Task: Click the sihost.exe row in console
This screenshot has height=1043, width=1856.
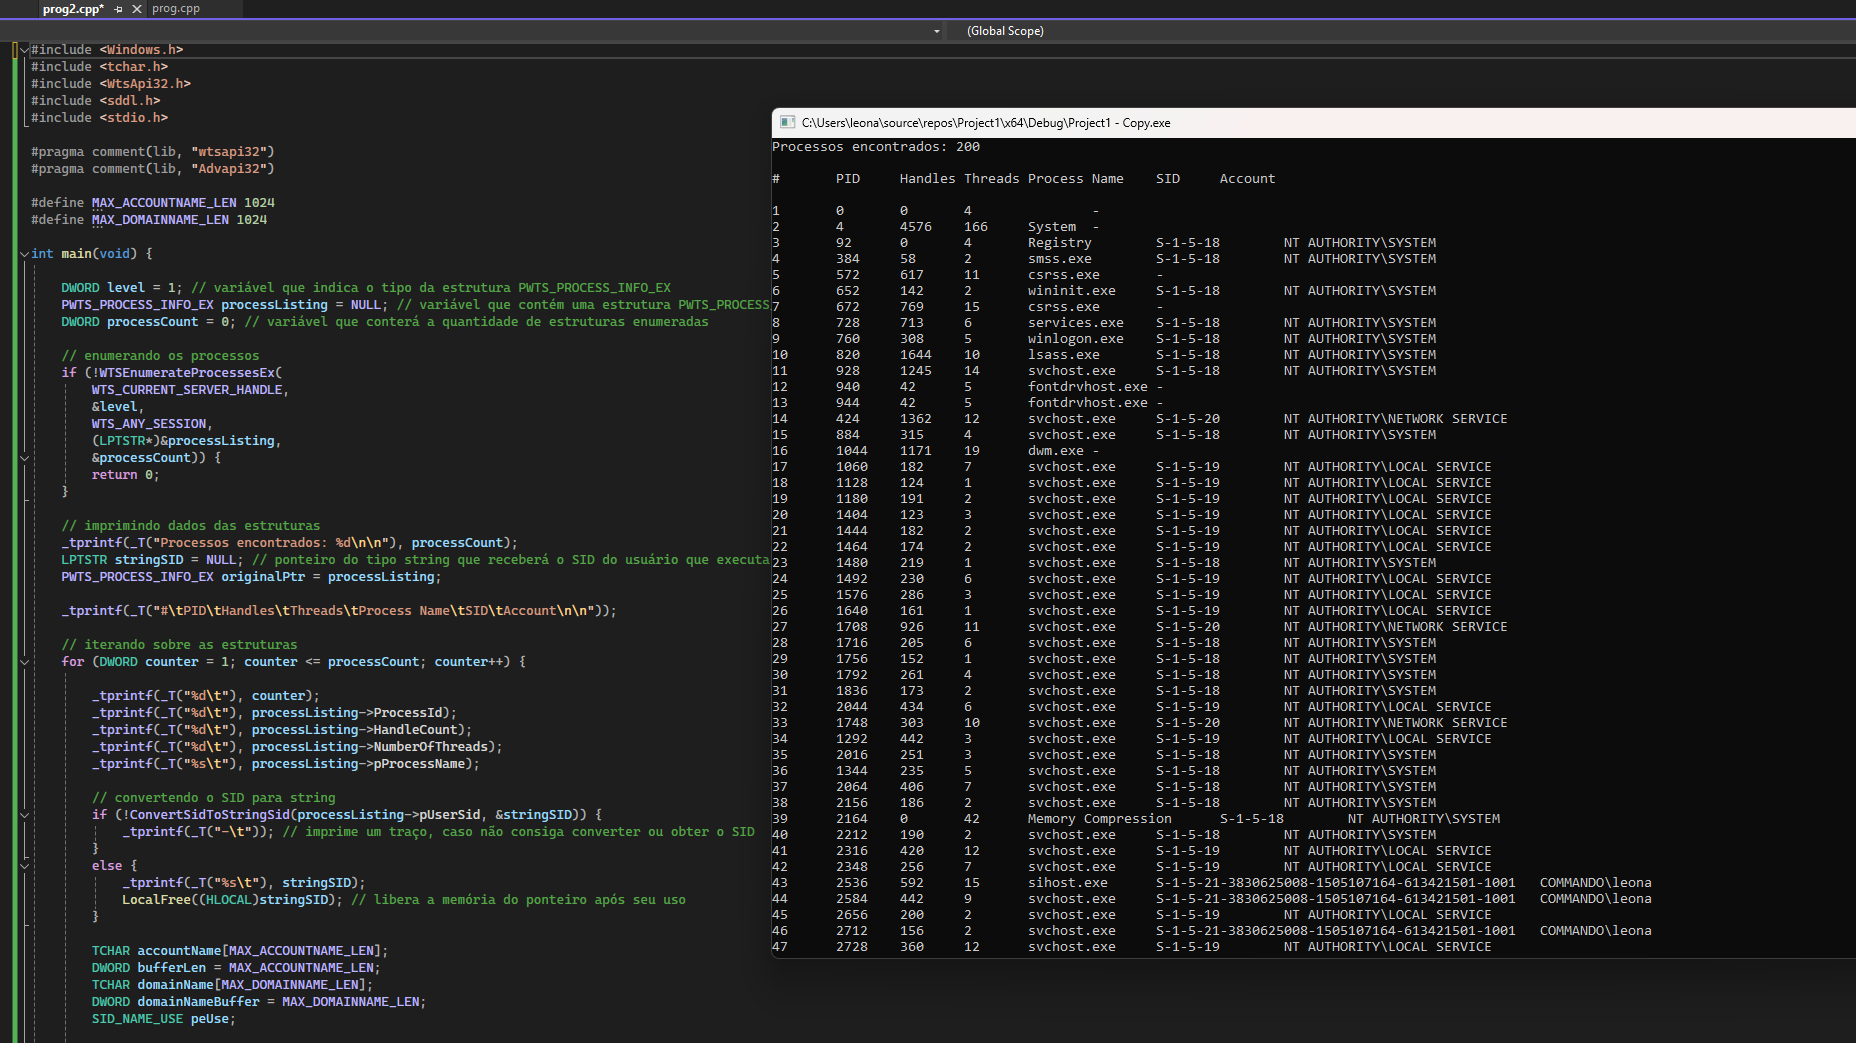Action: 1067,883
